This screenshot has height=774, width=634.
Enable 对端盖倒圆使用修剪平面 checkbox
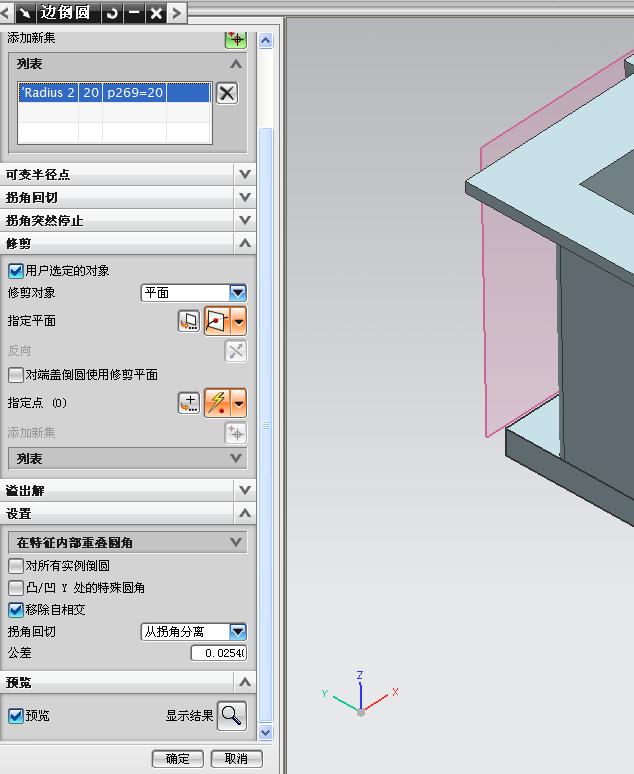(16, 375)
